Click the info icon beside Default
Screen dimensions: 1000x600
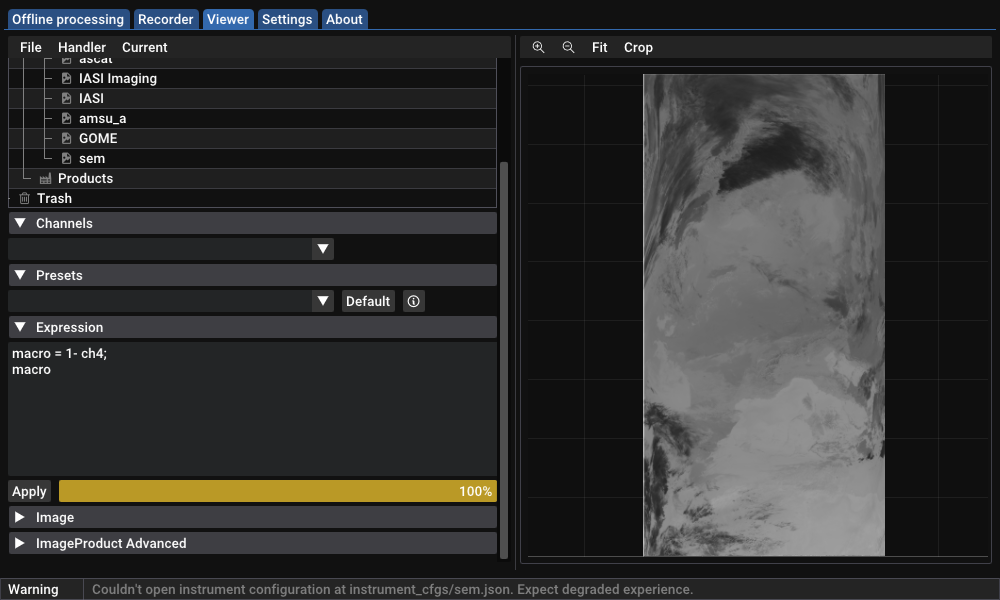click(413, 301)
